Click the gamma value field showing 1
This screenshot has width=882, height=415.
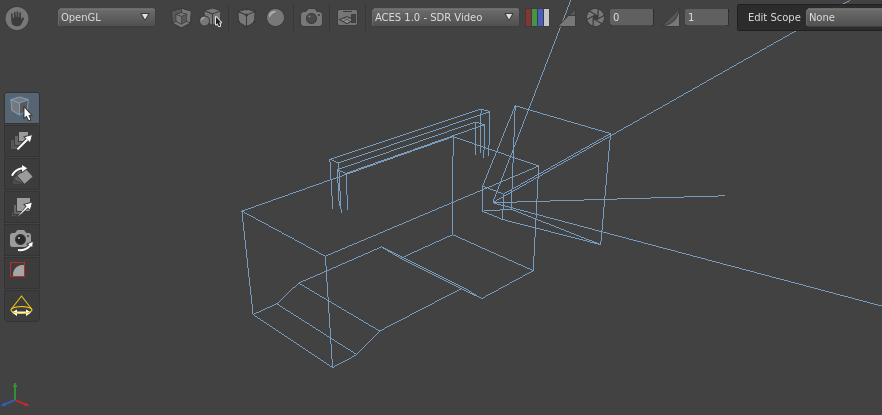tap(705, 17)
